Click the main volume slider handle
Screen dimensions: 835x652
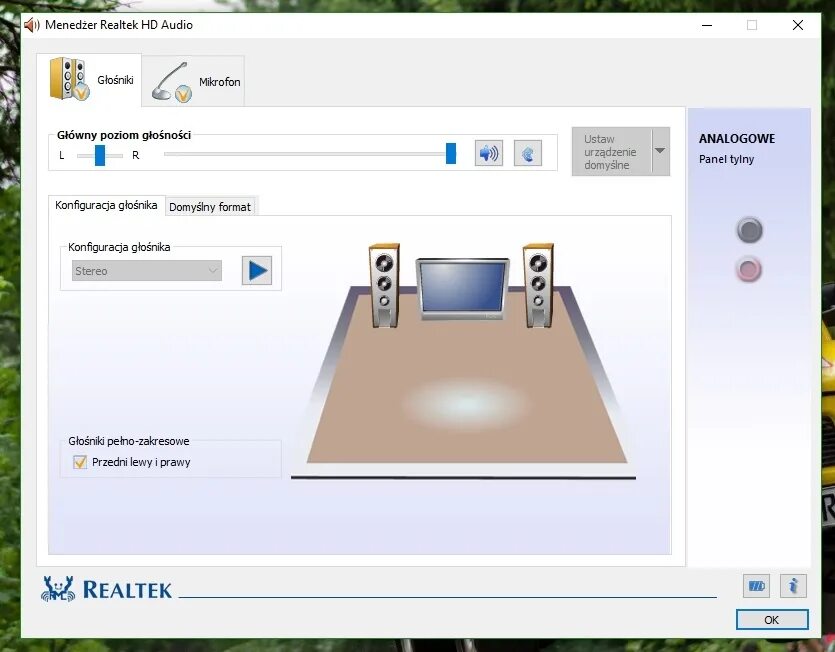coord(451,153)
